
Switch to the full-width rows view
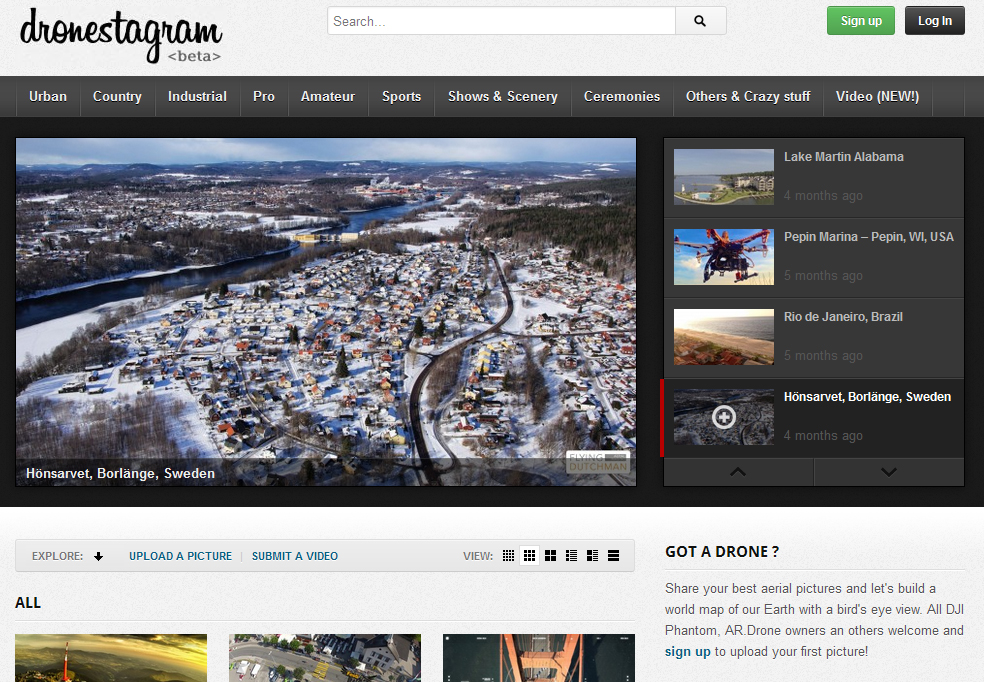pos(614,556)
